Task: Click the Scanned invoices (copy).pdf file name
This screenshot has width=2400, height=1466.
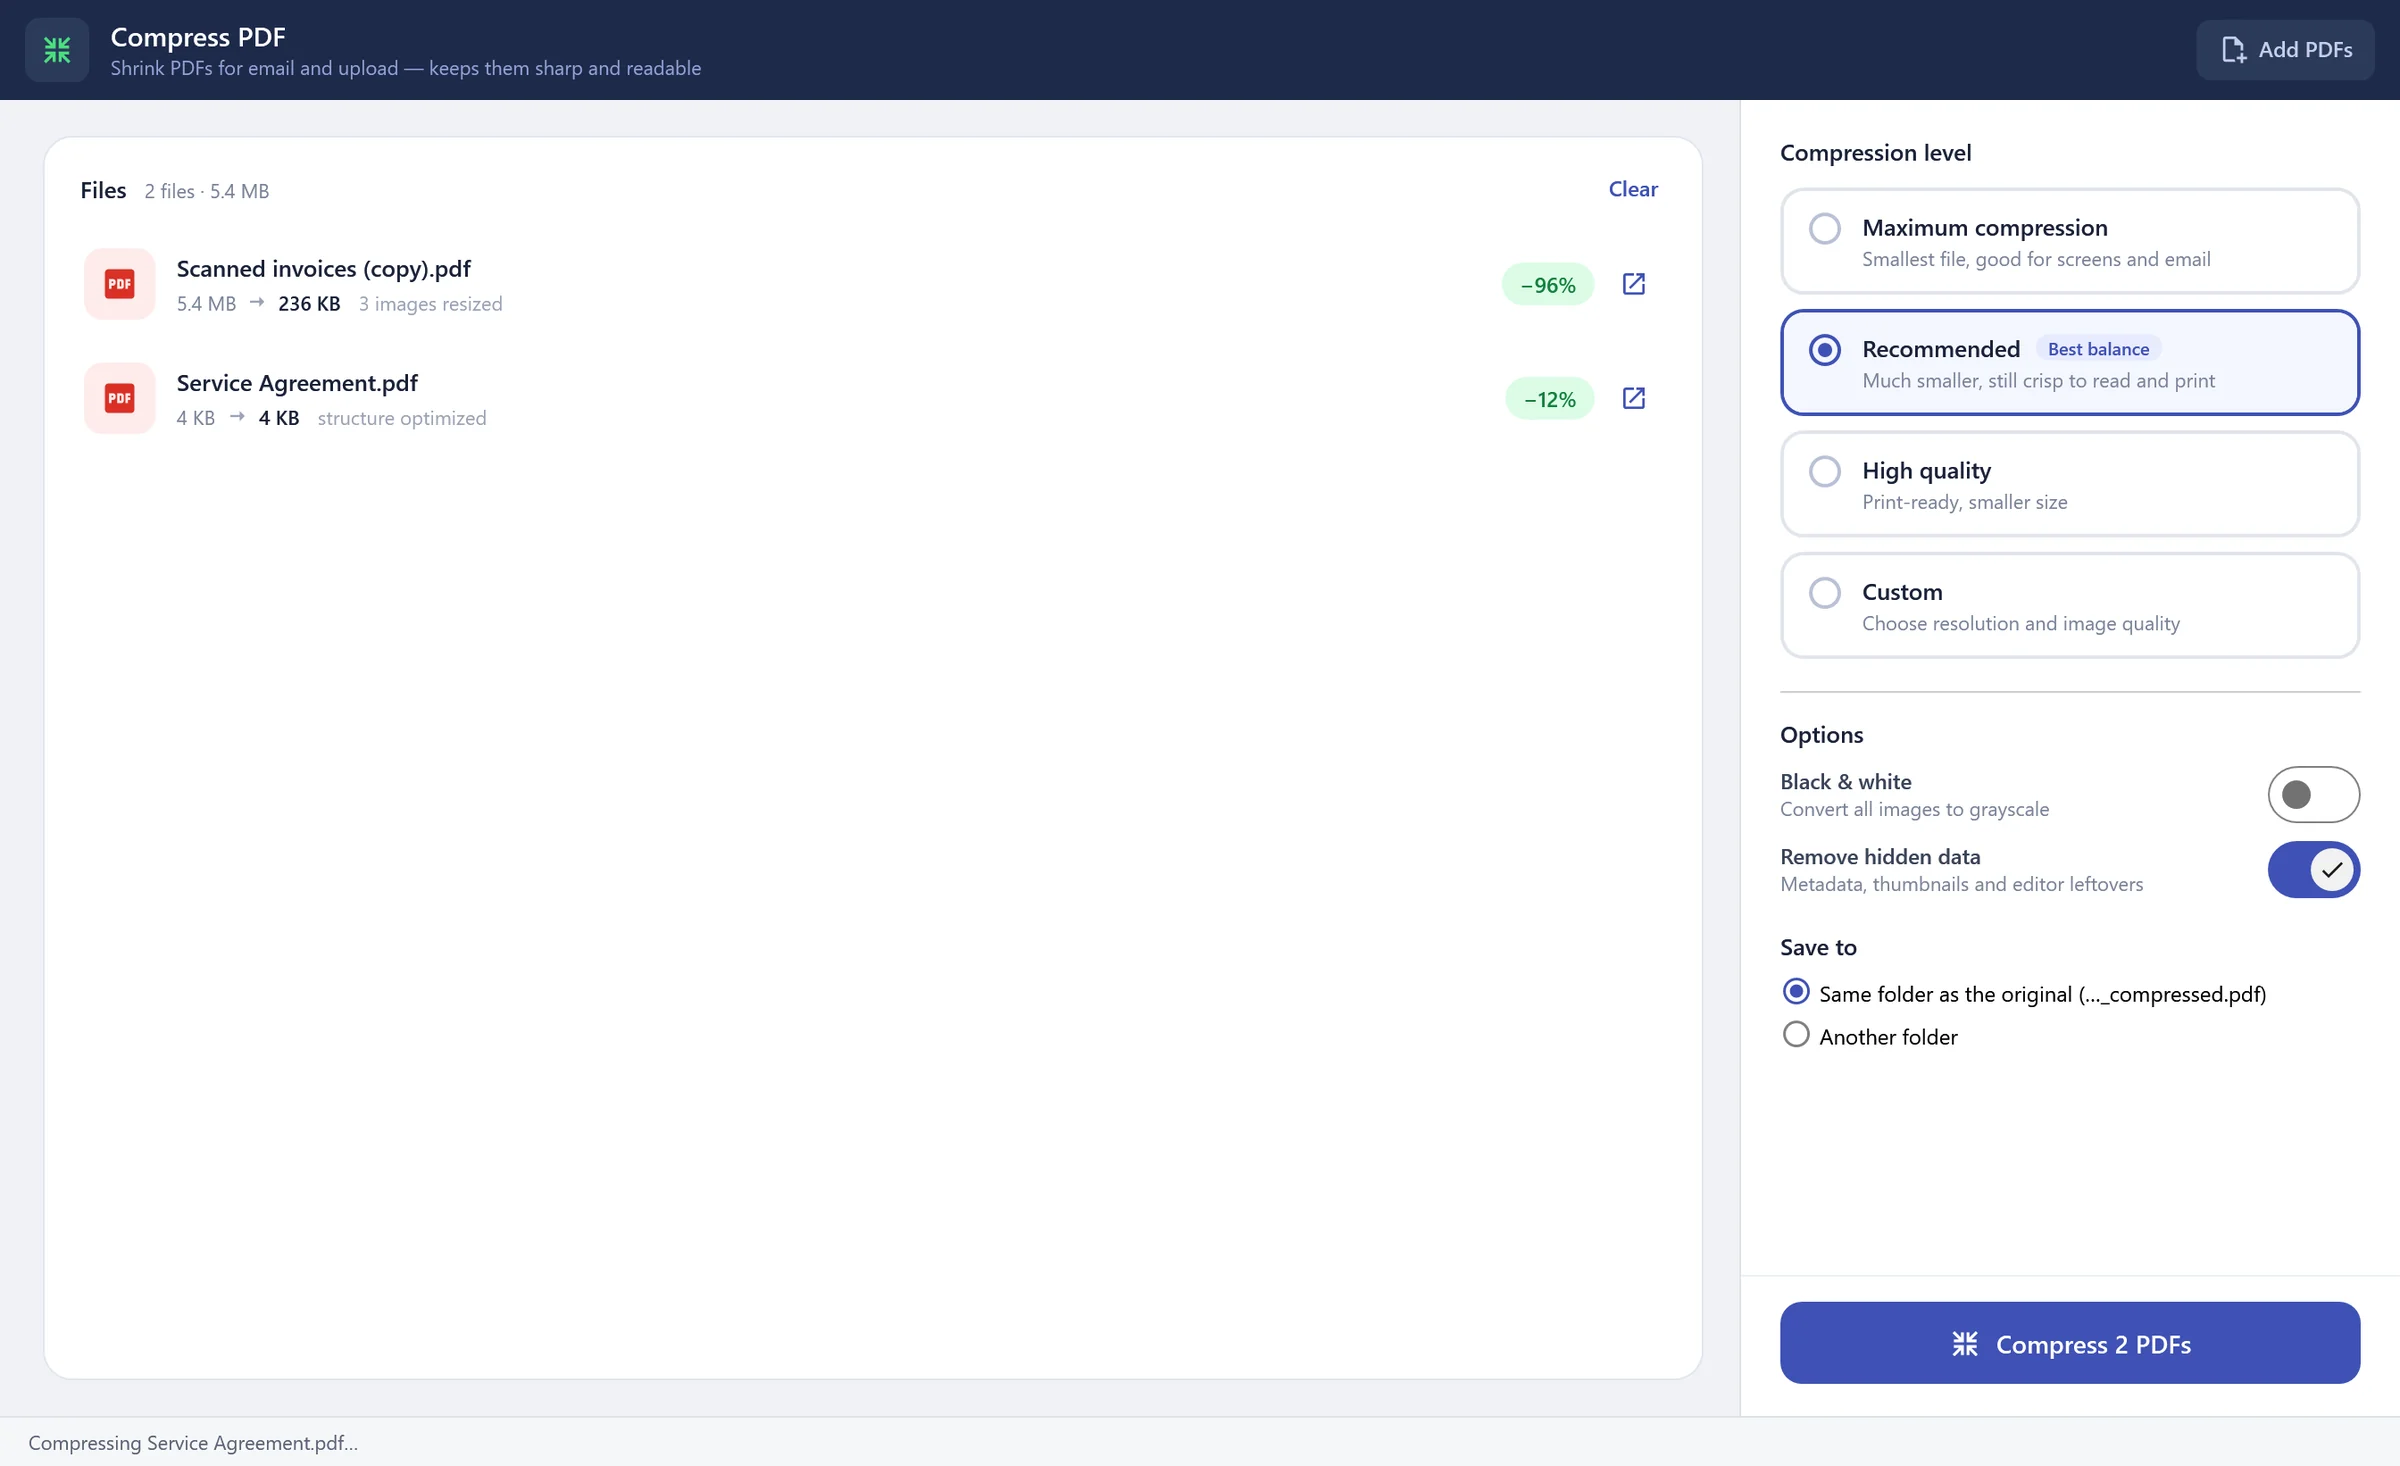Action: pyautogui.click(x=323, y=269)
